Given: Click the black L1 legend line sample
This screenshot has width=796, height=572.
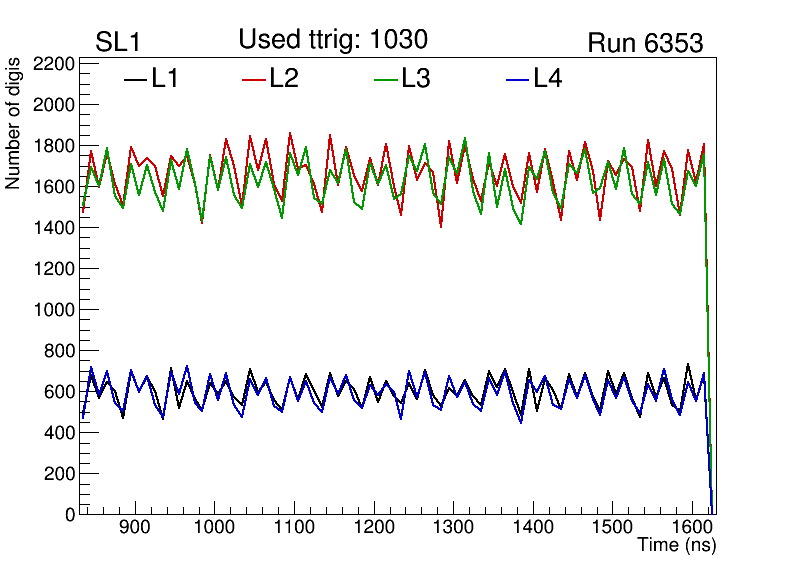Looking at the screenshot, I should click(x=134, y=80).
